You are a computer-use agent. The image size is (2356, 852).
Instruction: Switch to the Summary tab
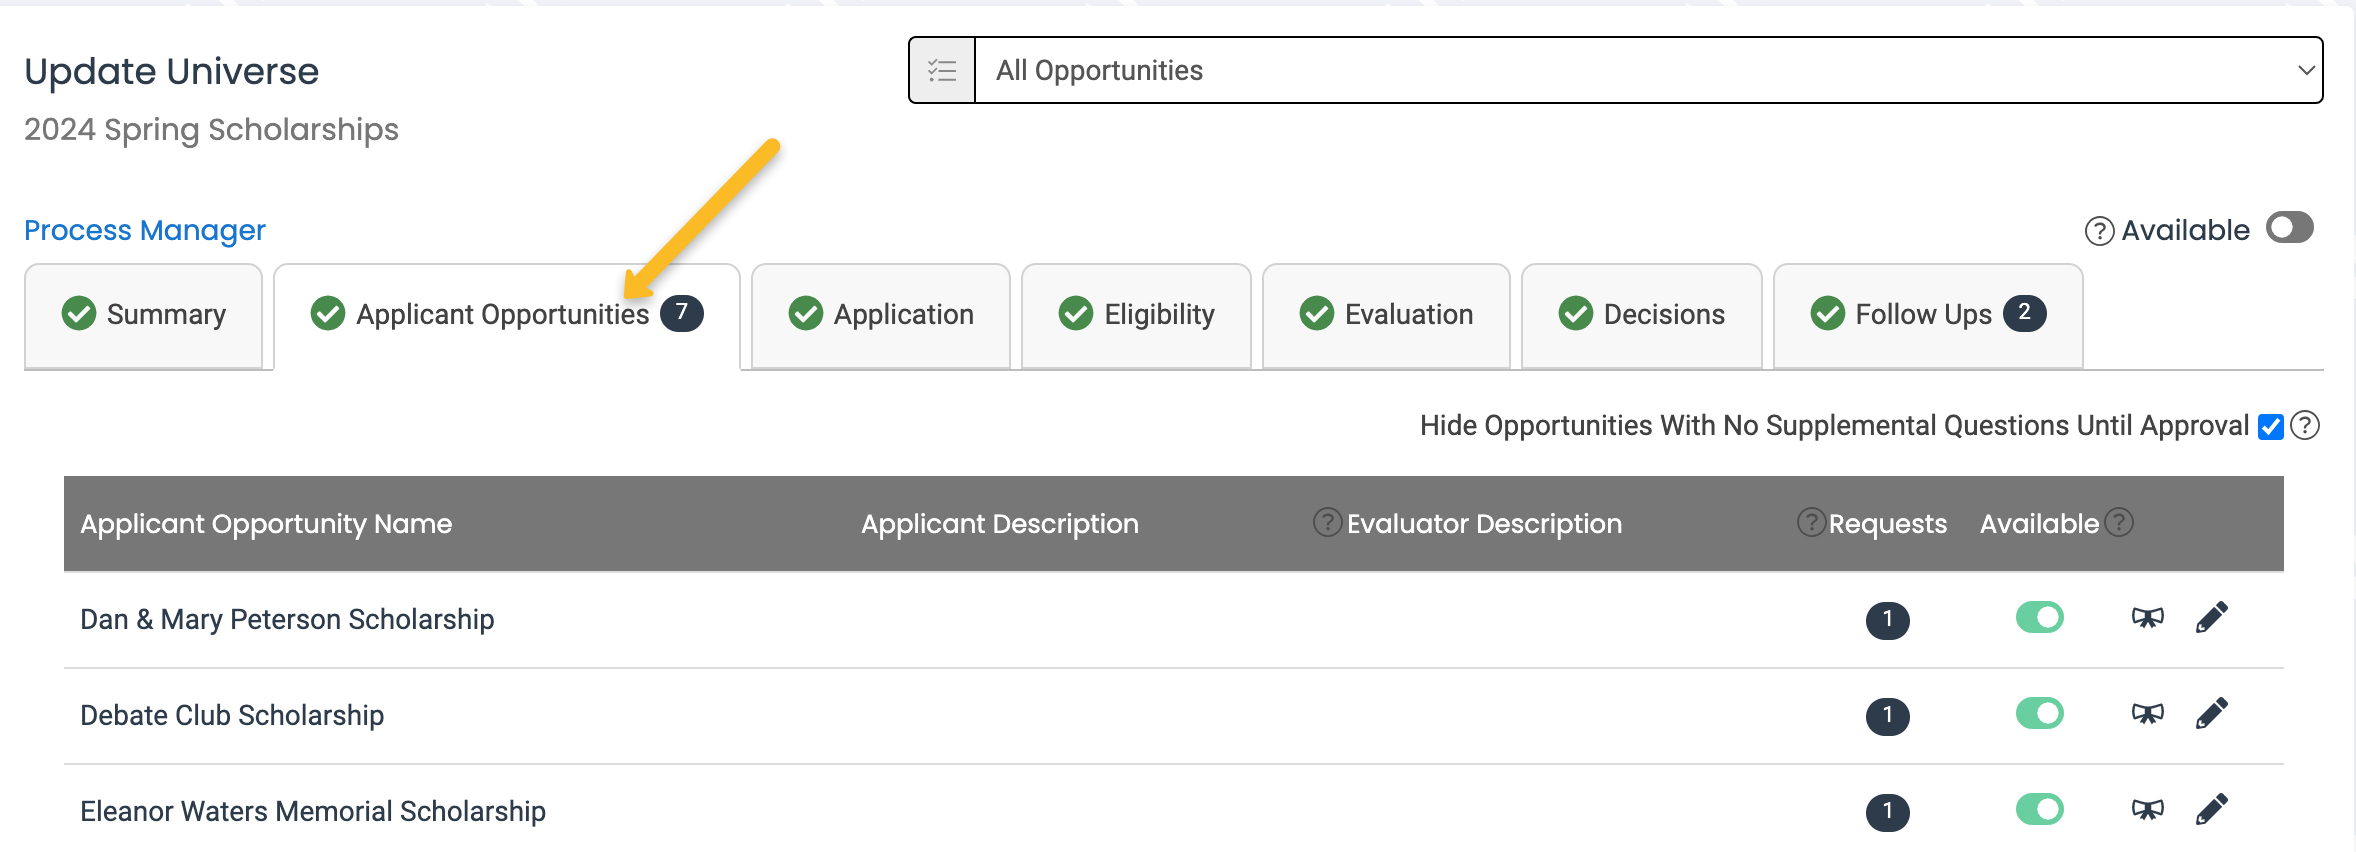click(143, 314)
